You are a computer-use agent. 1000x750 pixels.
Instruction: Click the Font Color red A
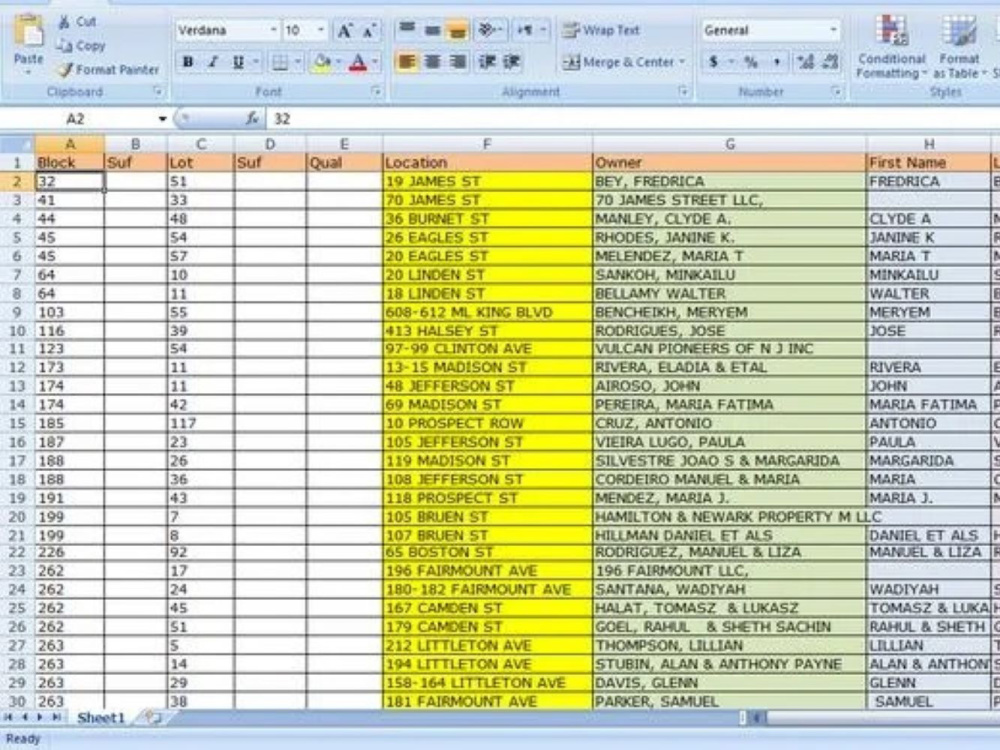click(x=358, y=62)
